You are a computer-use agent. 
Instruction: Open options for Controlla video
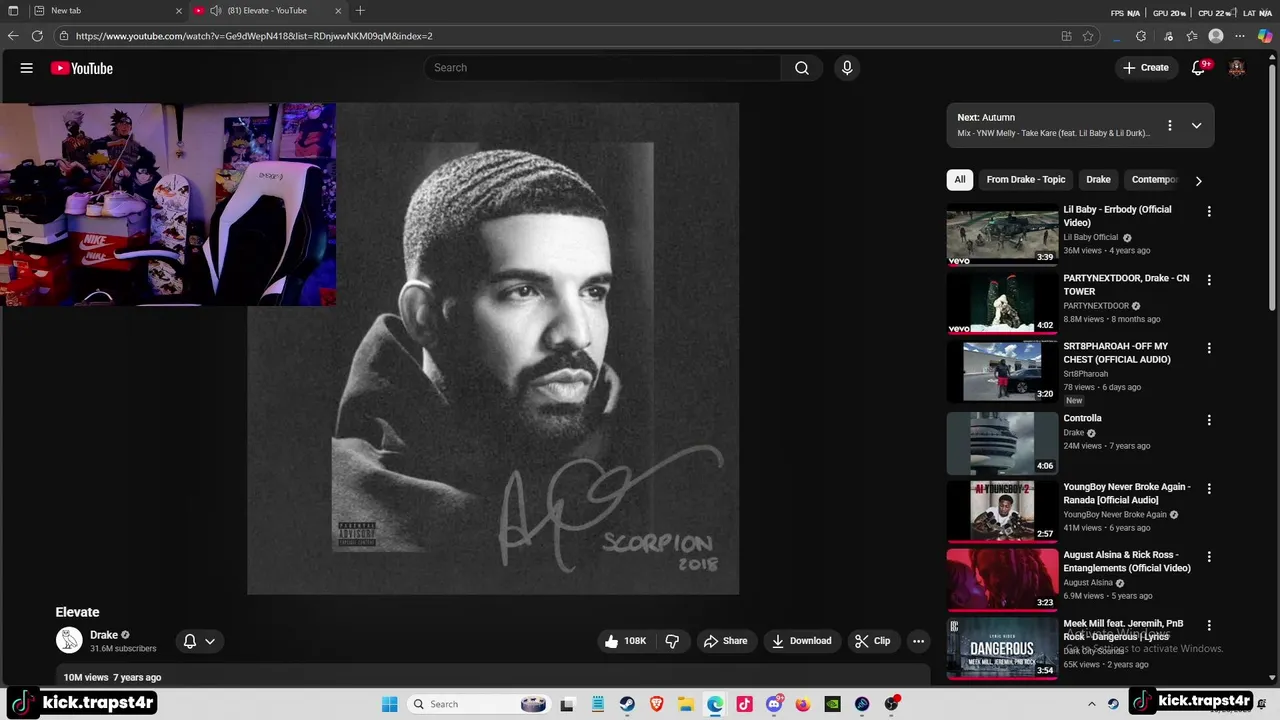coord(1209,420)
